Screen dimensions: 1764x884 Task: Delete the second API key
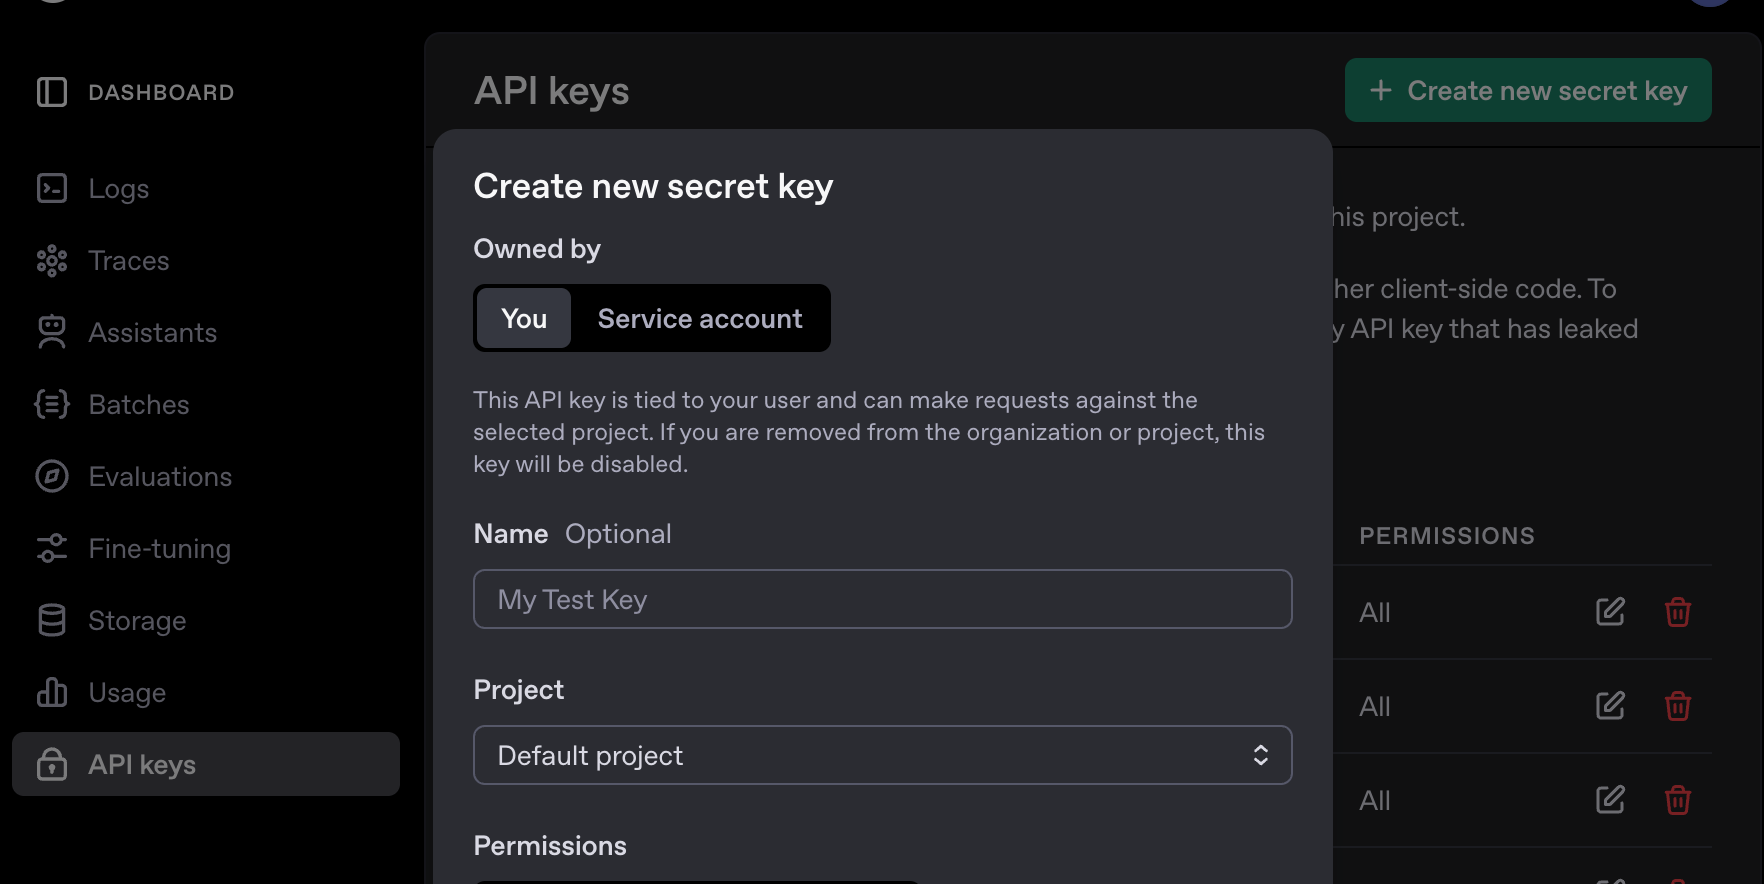pos(1678,706)
